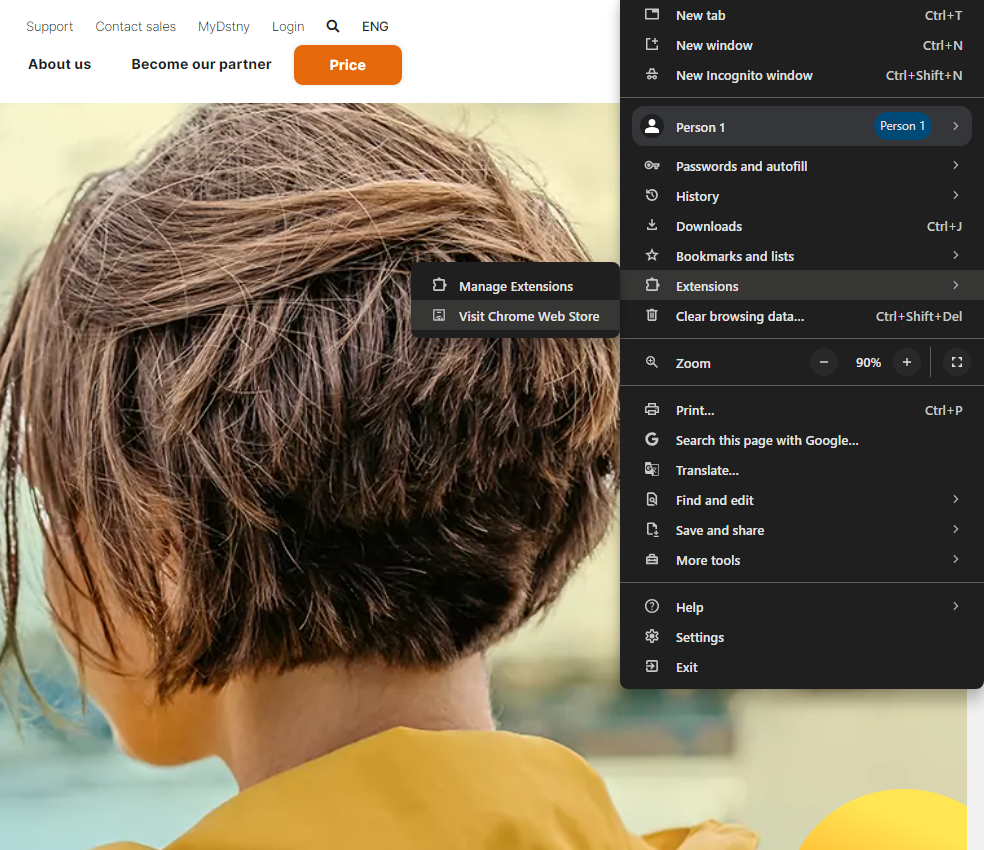984x850 pixels.
Task: Click the orange Price button
Action: point(348,65)
